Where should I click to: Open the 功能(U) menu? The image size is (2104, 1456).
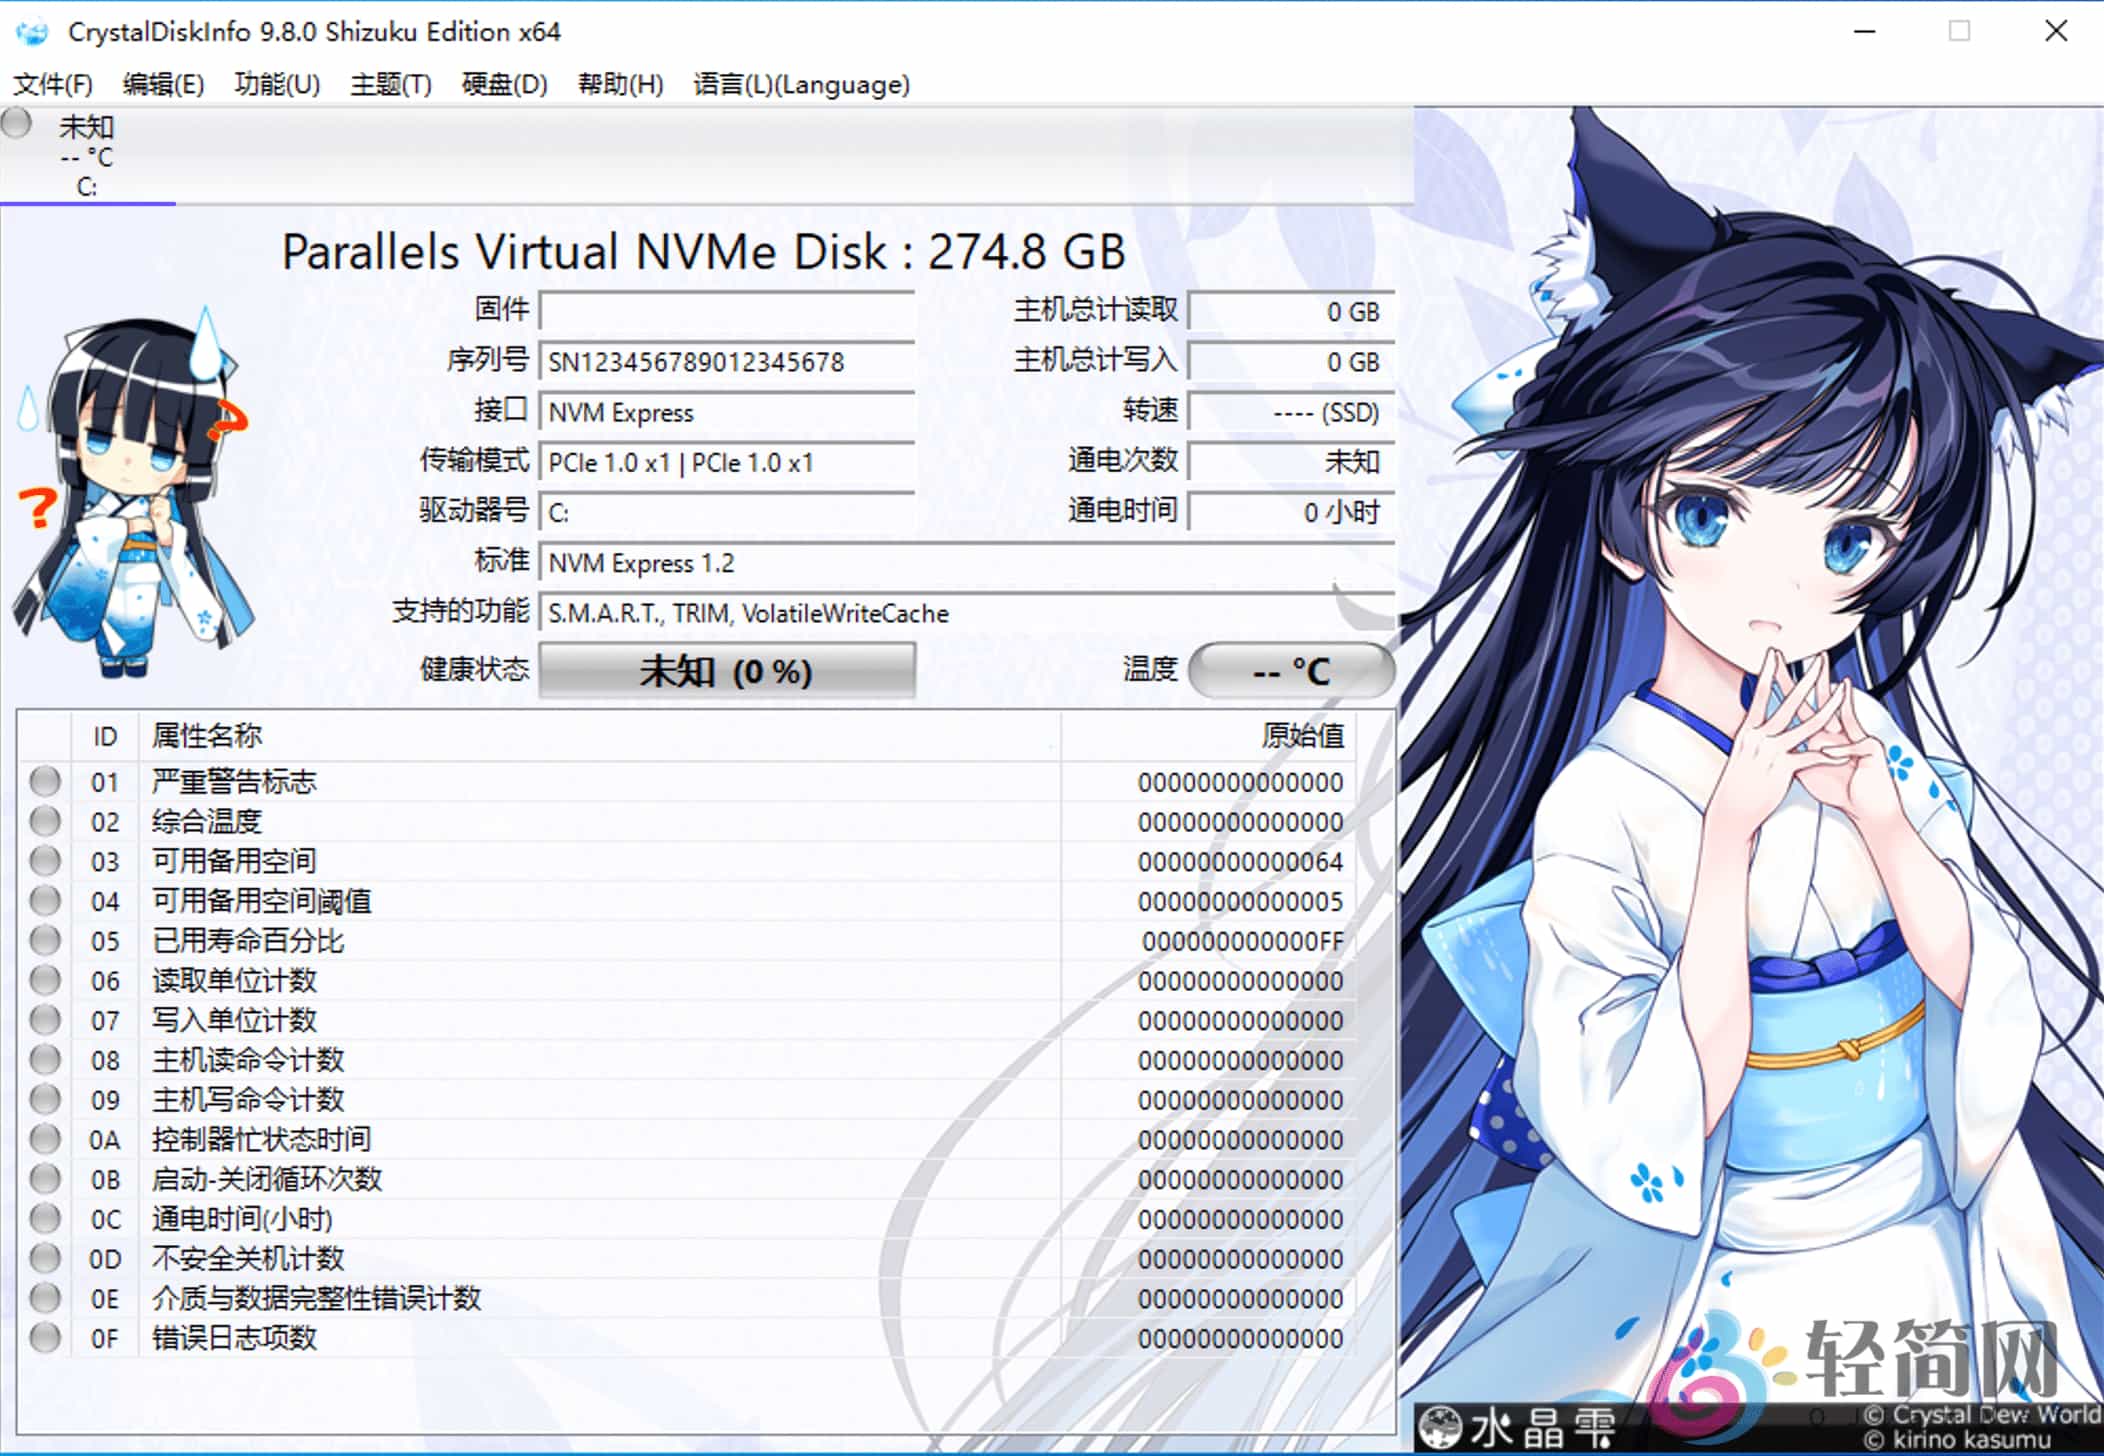pos(277,85)
